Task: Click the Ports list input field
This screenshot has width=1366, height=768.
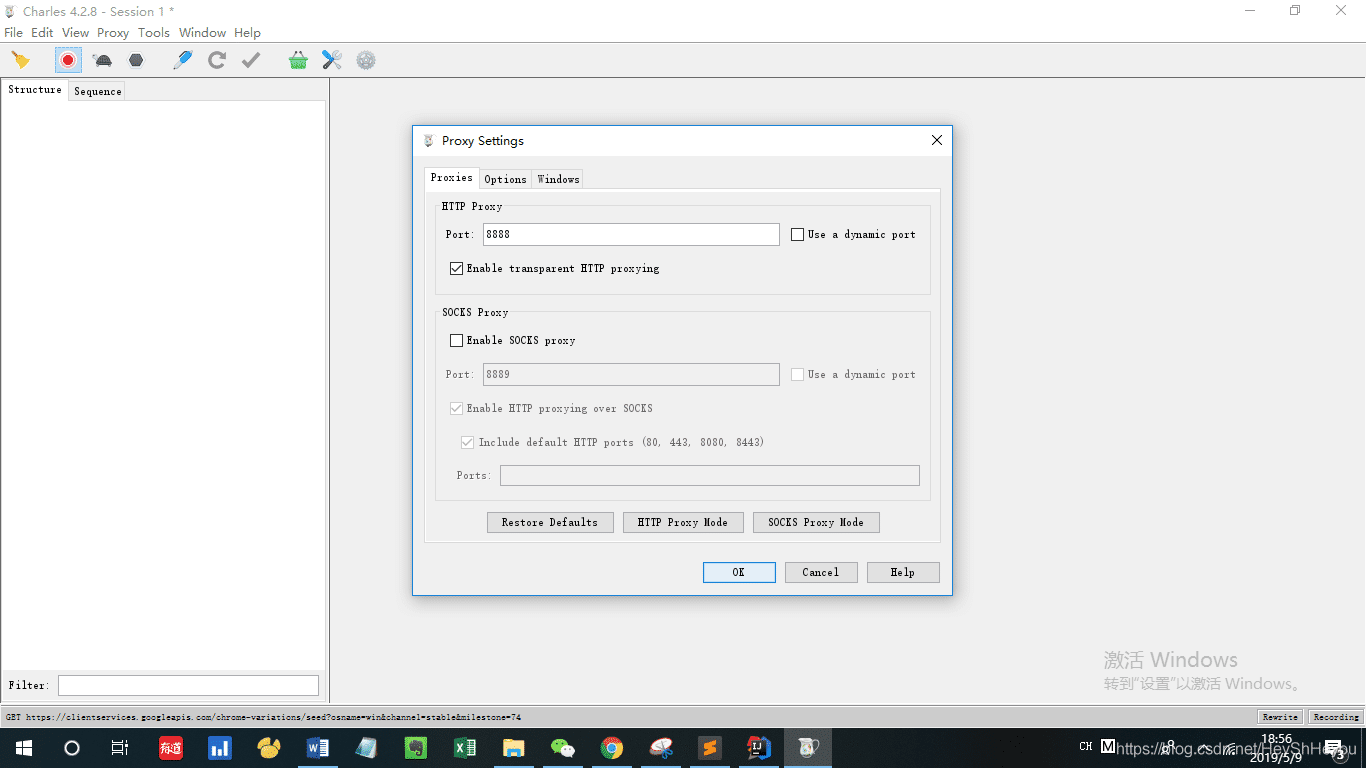Action: [x=710, y=476]
